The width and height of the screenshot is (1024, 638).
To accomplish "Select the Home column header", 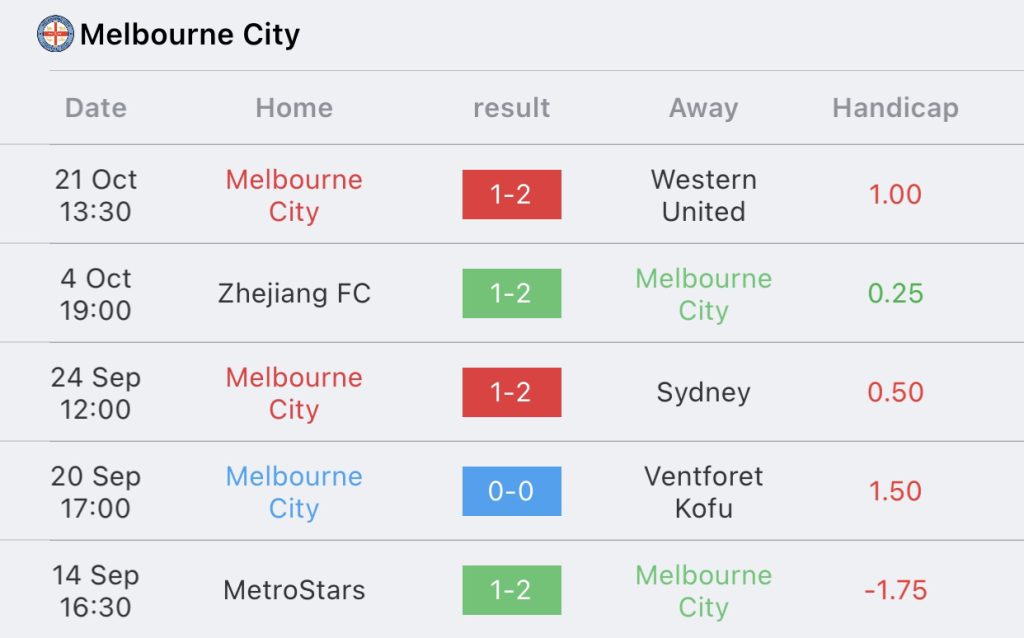I will pyautogui.click(x=294, y=108).
